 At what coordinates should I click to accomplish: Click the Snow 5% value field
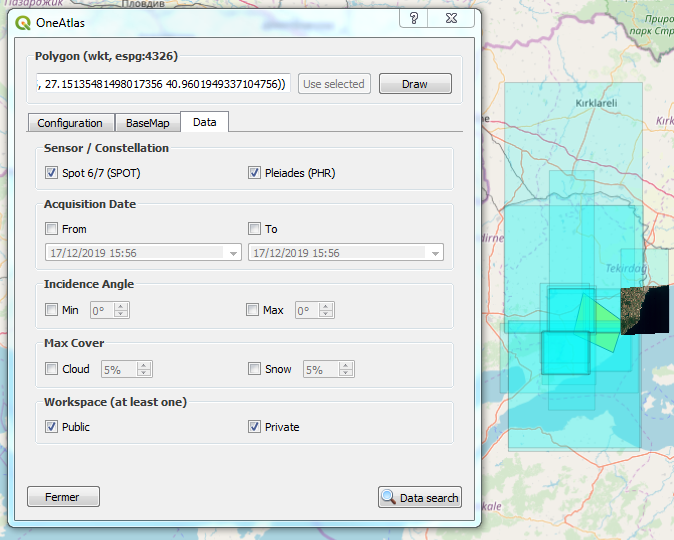click(x=329, y=369)
